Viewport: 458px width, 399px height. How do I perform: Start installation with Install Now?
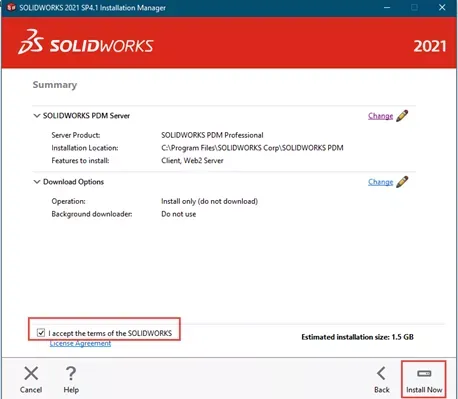[x=424, y=380]
